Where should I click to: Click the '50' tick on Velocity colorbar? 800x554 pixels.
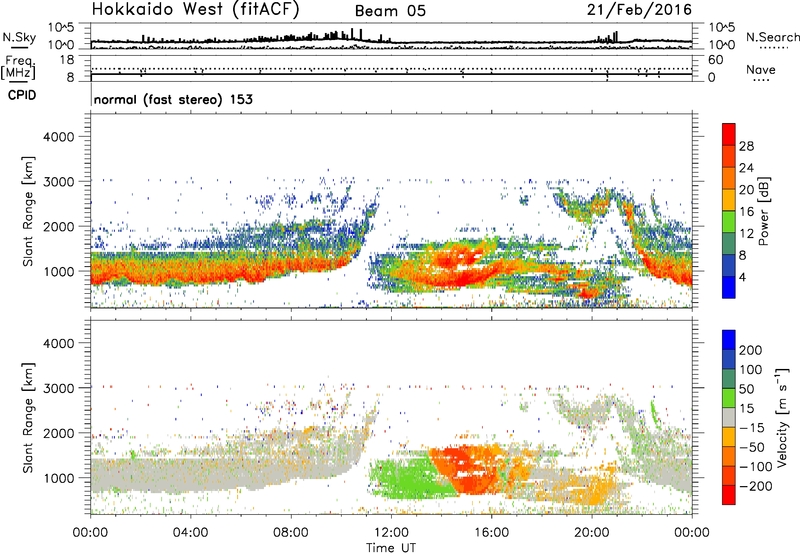coord(746,389)
